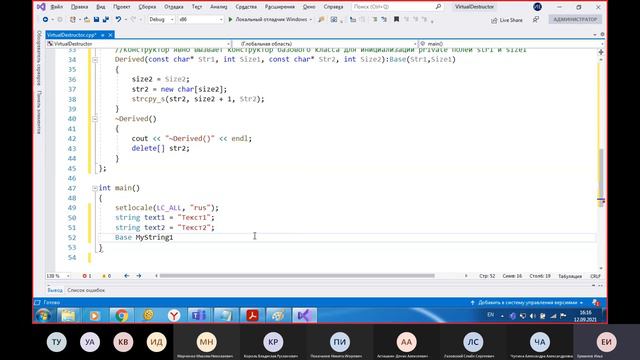The width and height of the screenshot is (640, 360).
Task: Open Adobe Acrobat from taskbar
Action: pos(252,316)
